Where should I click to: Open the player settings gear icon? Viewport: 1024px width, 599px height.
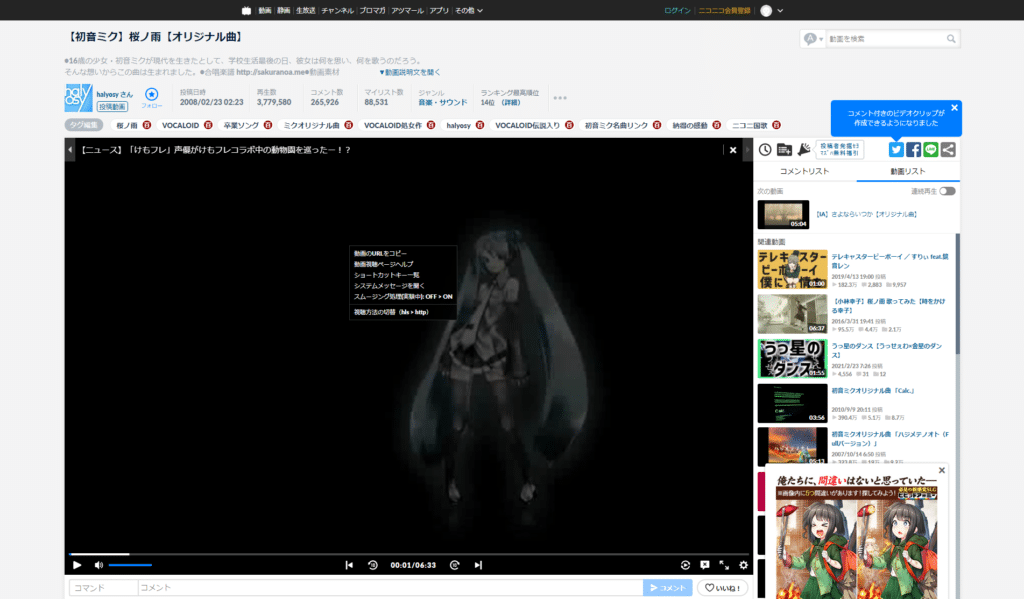744,565
